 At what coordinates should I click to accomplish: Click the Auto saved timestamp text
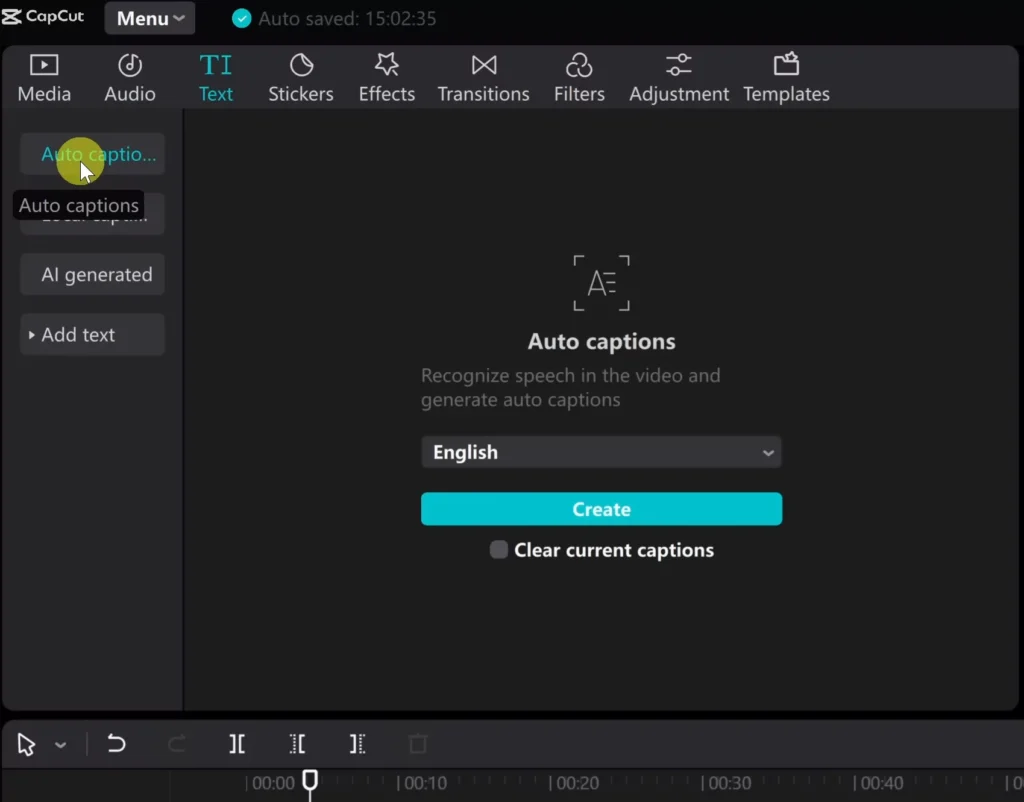tap(347, 18)
